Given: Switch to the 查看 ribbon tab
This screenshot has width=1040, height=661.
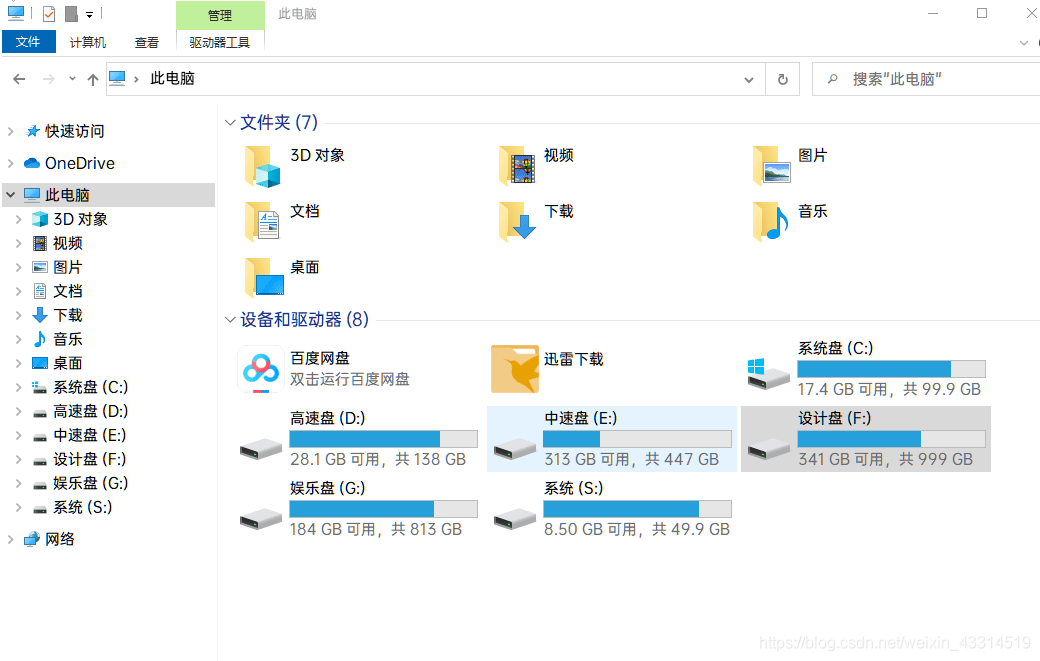Looking at the screenshot, I should [x=146, y=42].
